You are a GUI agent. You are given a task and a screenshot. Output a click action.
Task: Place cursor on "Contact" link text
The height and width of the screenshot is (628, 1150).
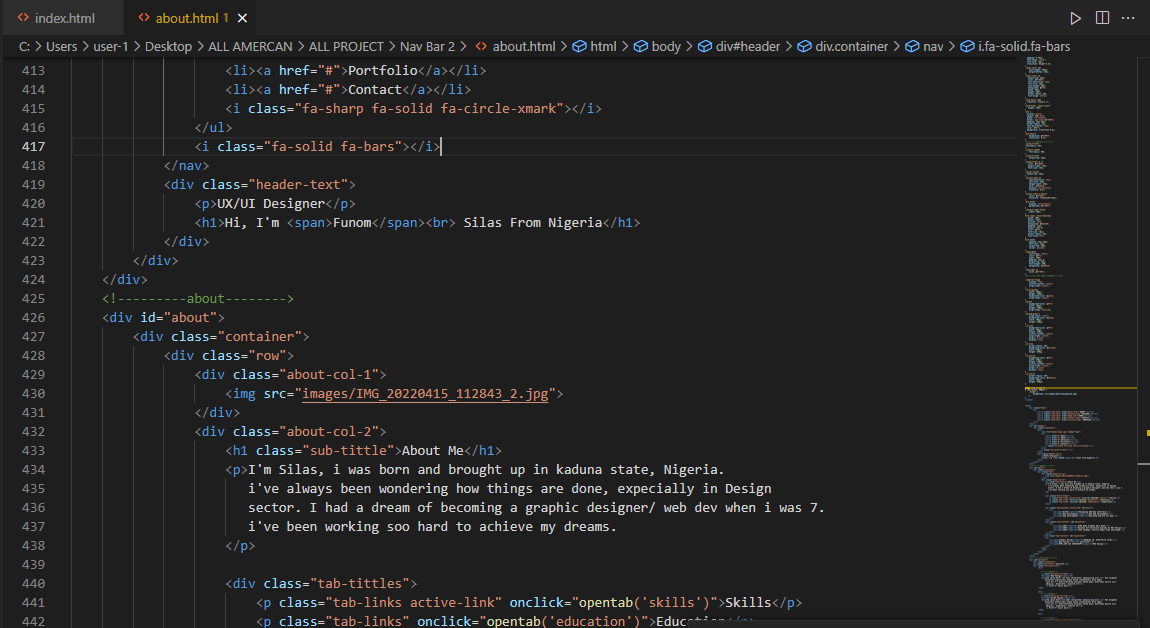pos(375,90)
